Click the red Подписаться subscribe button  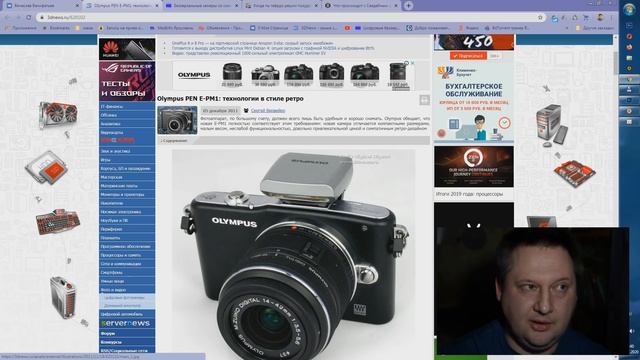[x=469, y=56]
